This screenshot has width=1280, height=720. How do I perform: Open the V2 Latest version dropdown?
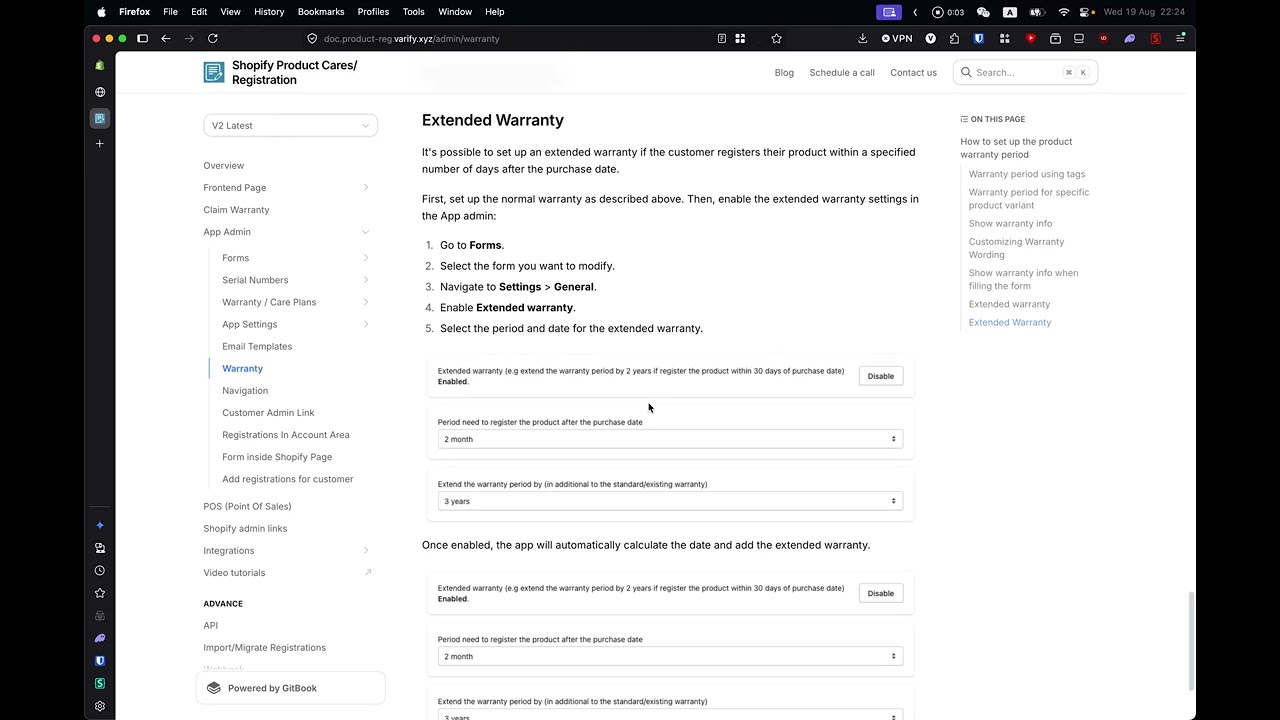coord(290,125)
